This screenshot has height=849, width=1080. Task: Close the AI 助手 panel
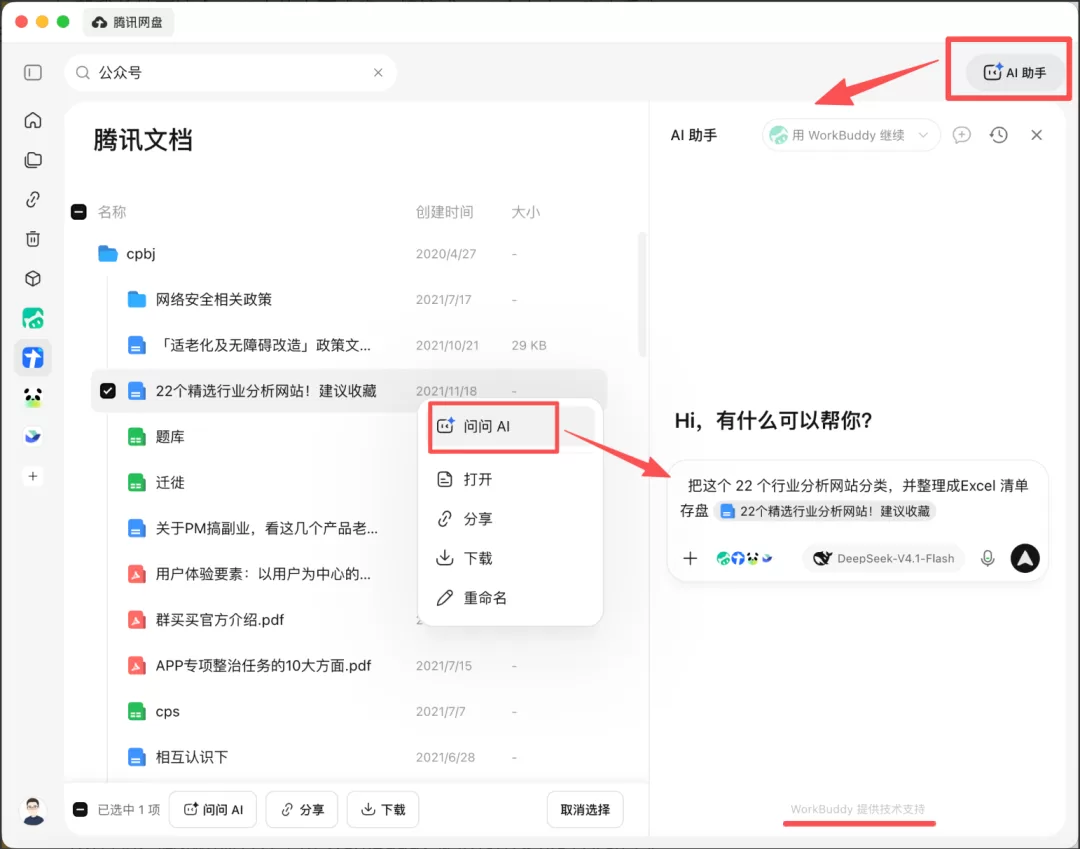[1036, 135]
